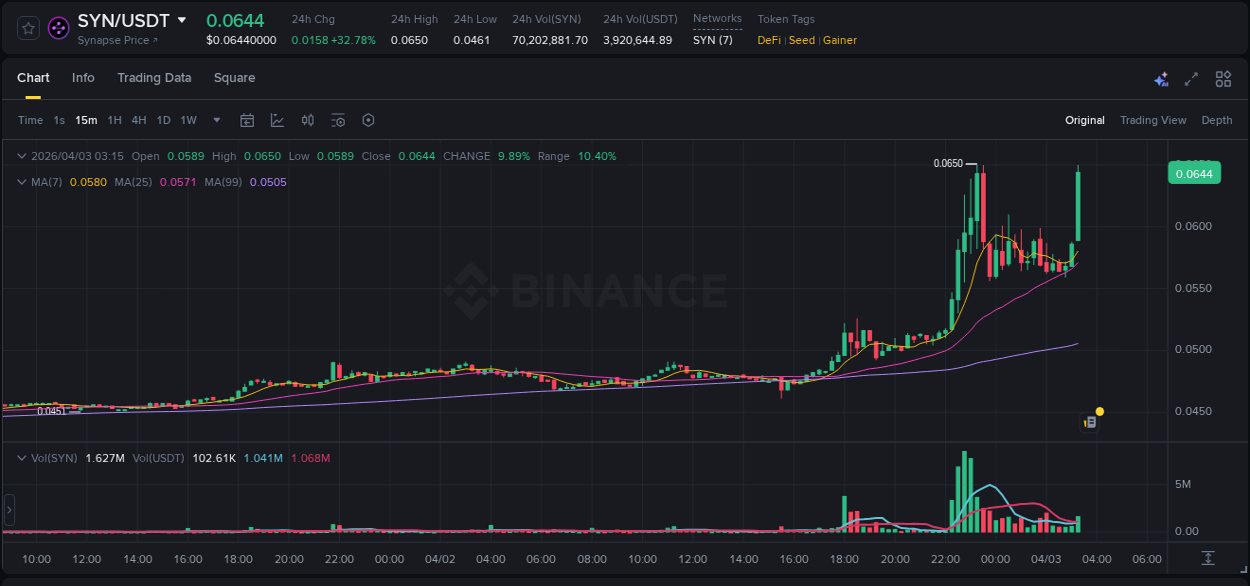
Task: Expand chart to fullscreen with diagonal arrows
Action: click(x=1191, y=78)
